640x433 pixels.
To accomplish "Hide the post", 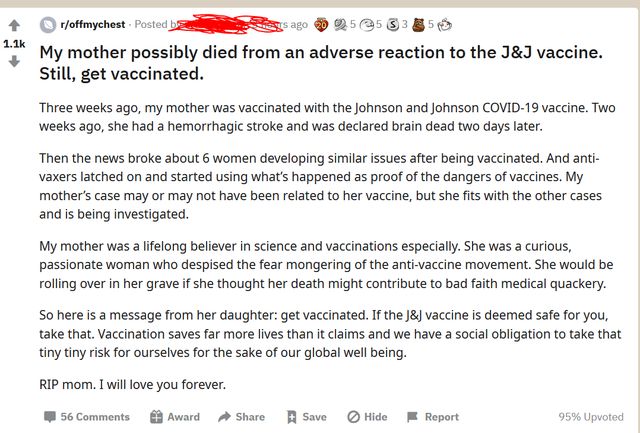I will pyautogui.click(x=367, y=417).
